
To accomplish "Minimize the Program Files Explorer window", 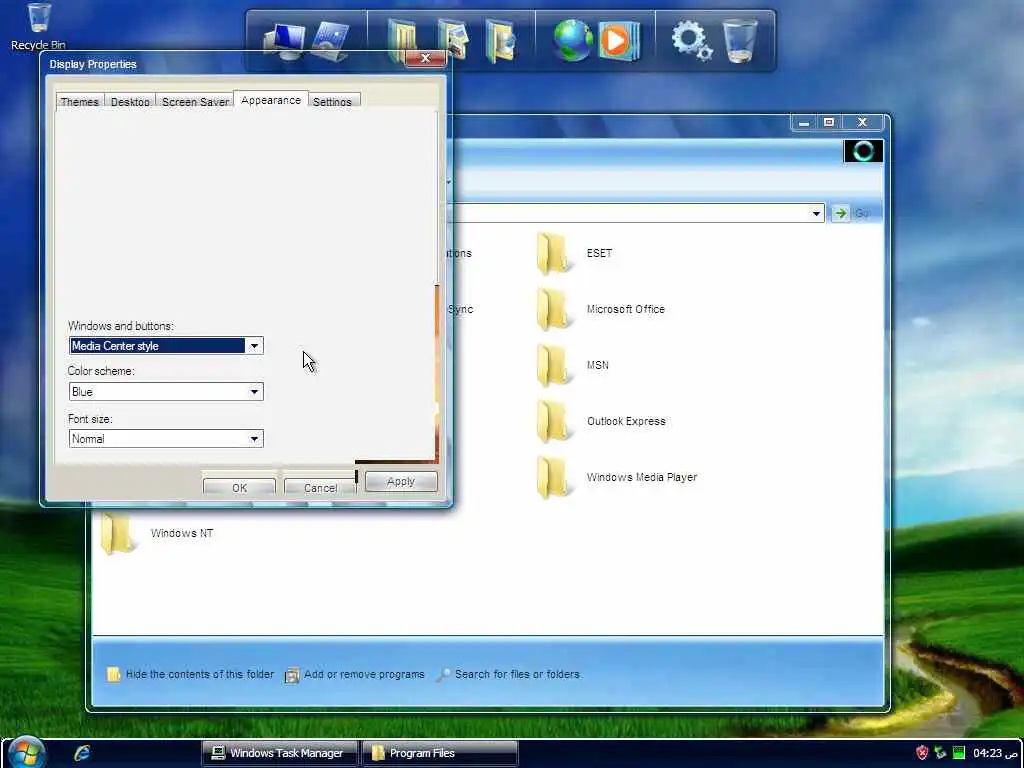I will (x=804, y=122).
